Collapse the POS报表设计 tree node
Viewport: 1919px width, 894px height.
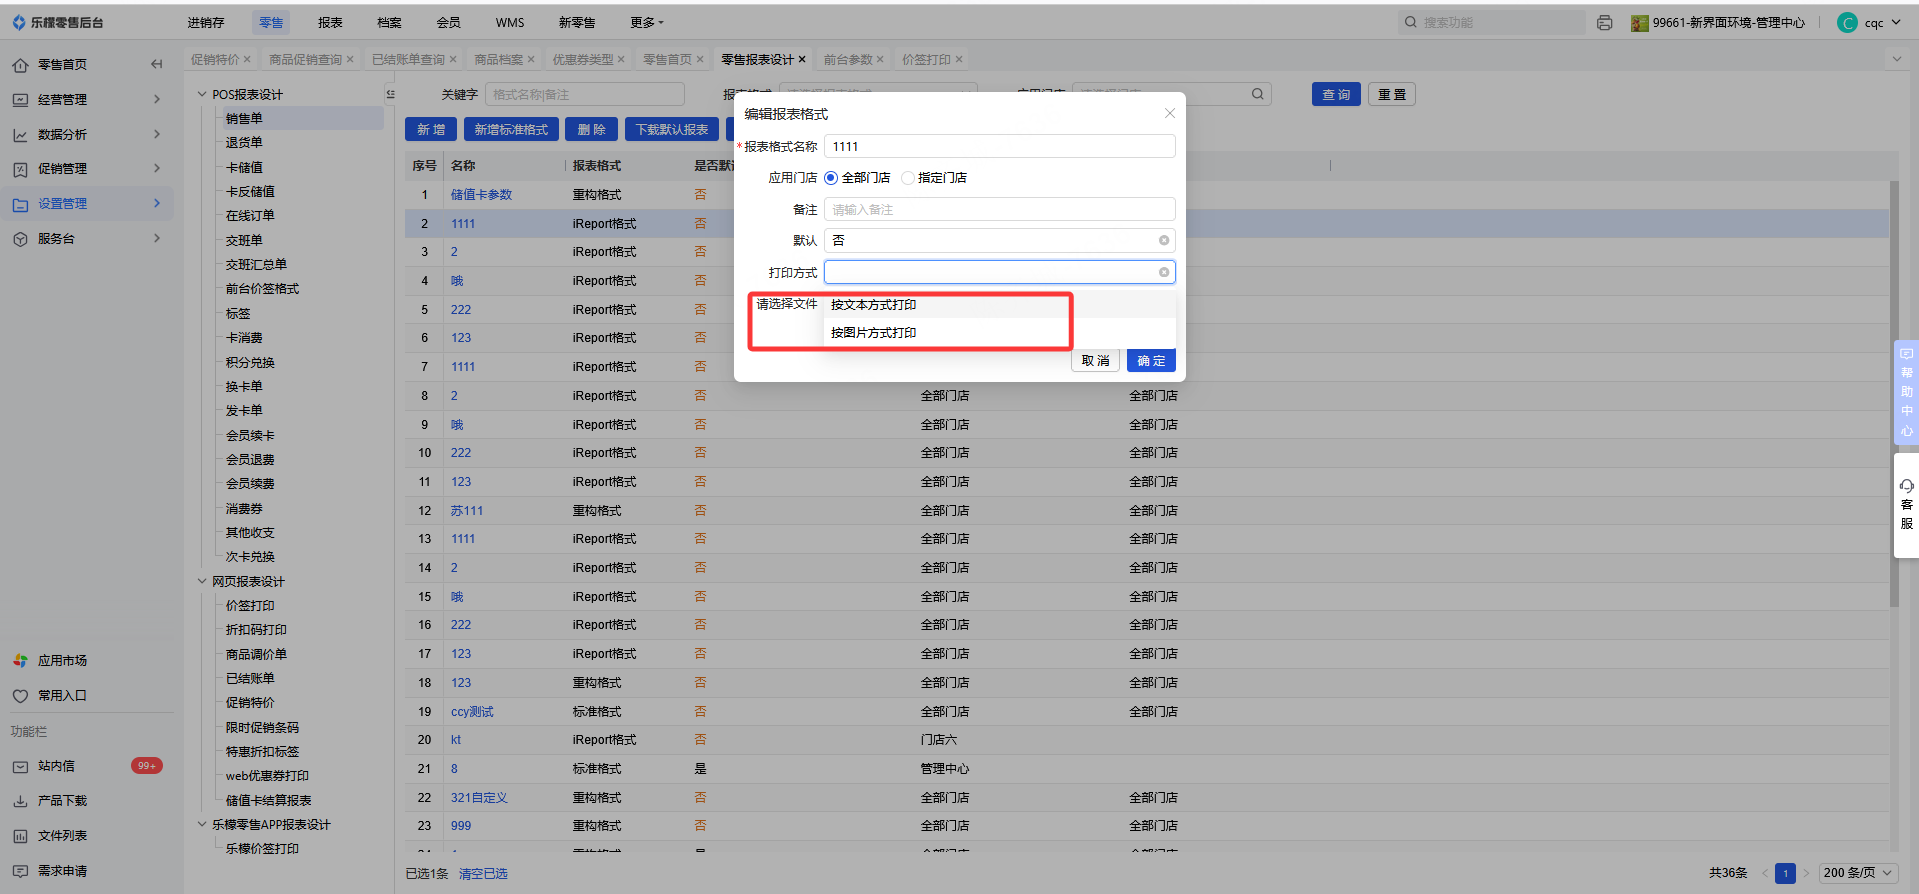point(202,94)
